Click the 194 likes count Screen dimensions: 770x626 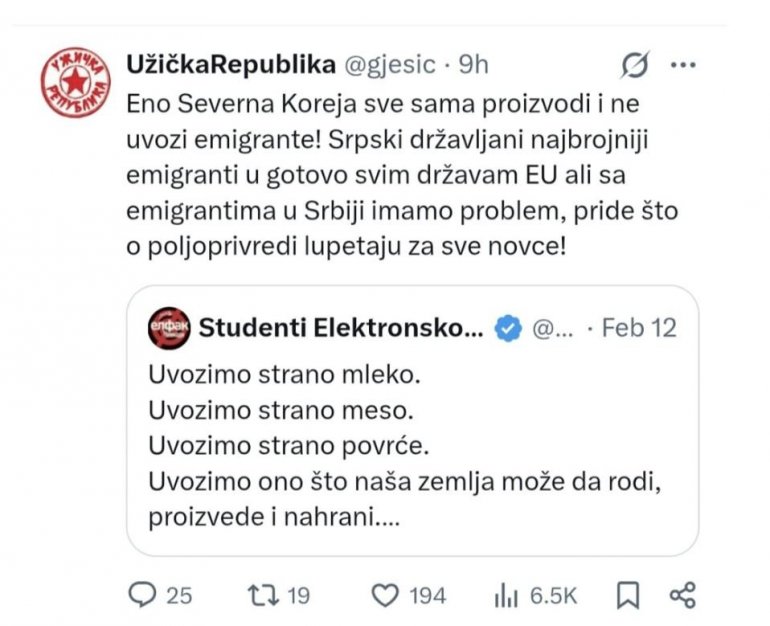pos(428,595)
